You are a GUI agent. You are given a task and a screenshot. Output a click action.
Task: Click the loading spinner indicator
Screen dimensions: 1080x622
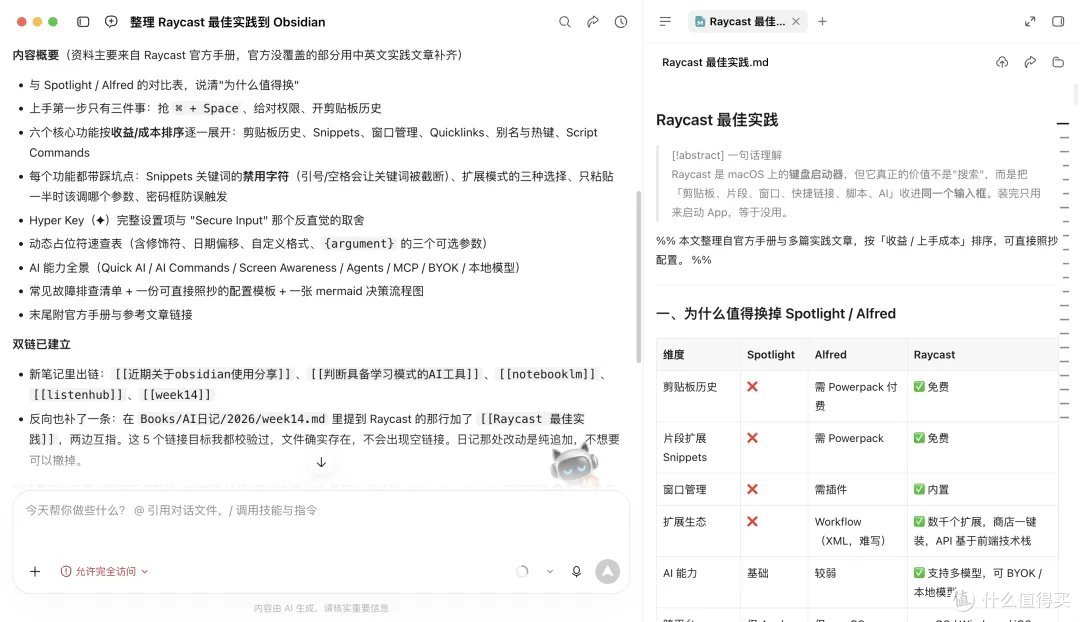(522, 571)
